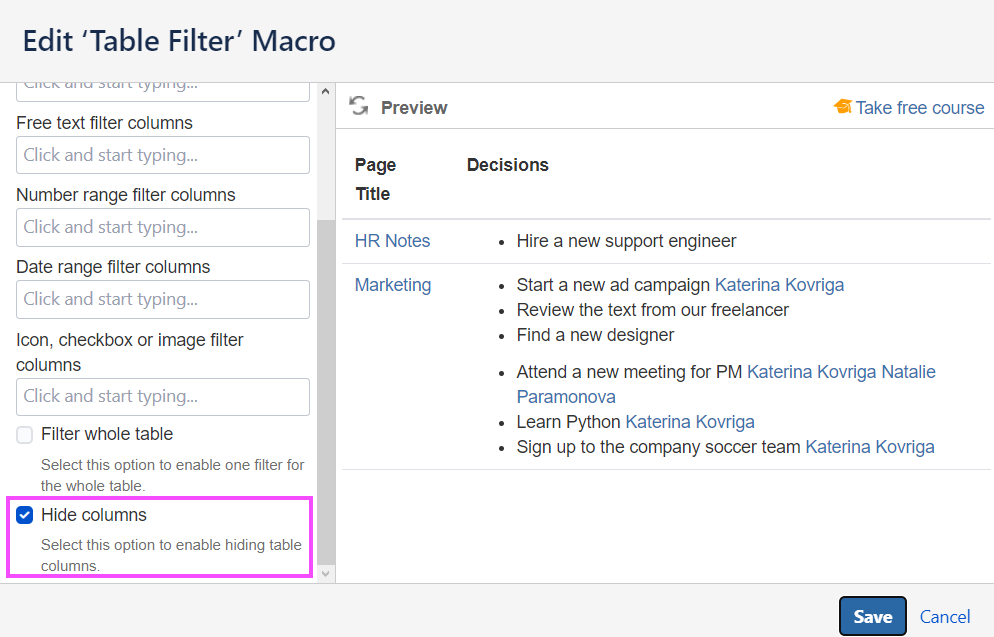The image size is (994, 637).
Task: Click the graduation cap course icon
Action: coord(843,107)
